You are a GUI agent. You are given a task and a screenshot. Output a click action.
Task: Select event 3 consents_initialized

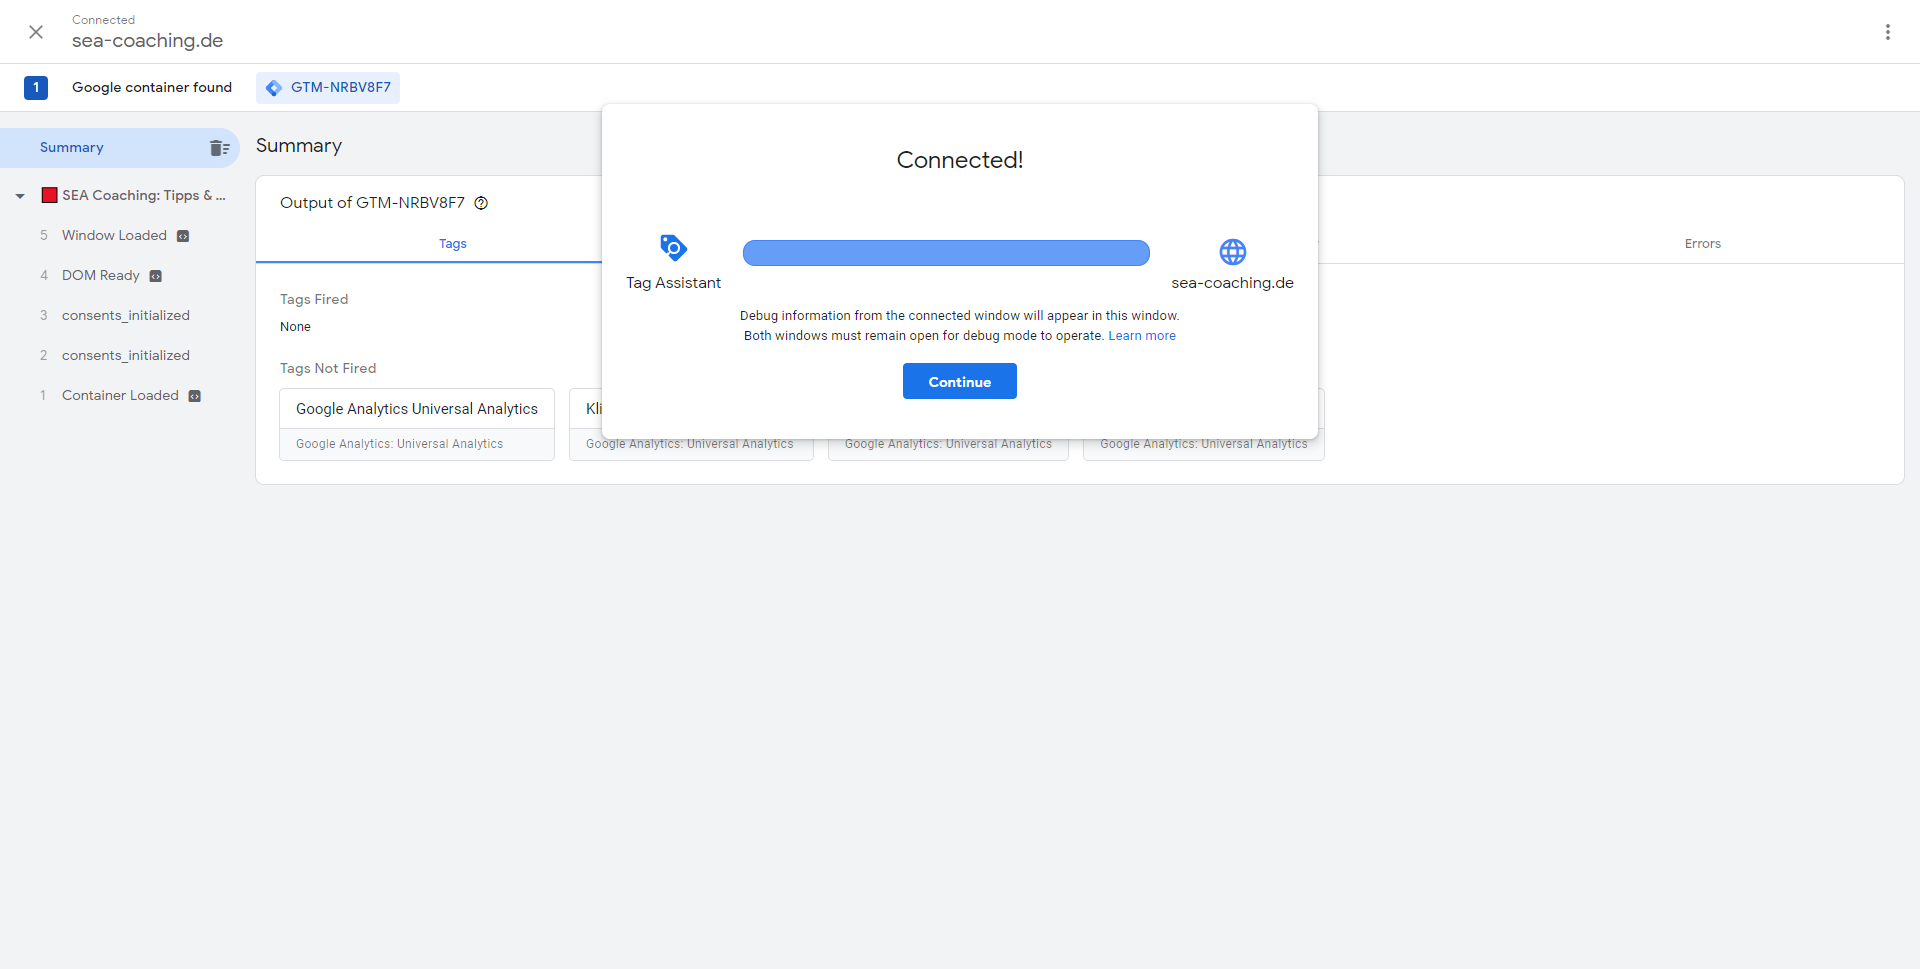126,316
